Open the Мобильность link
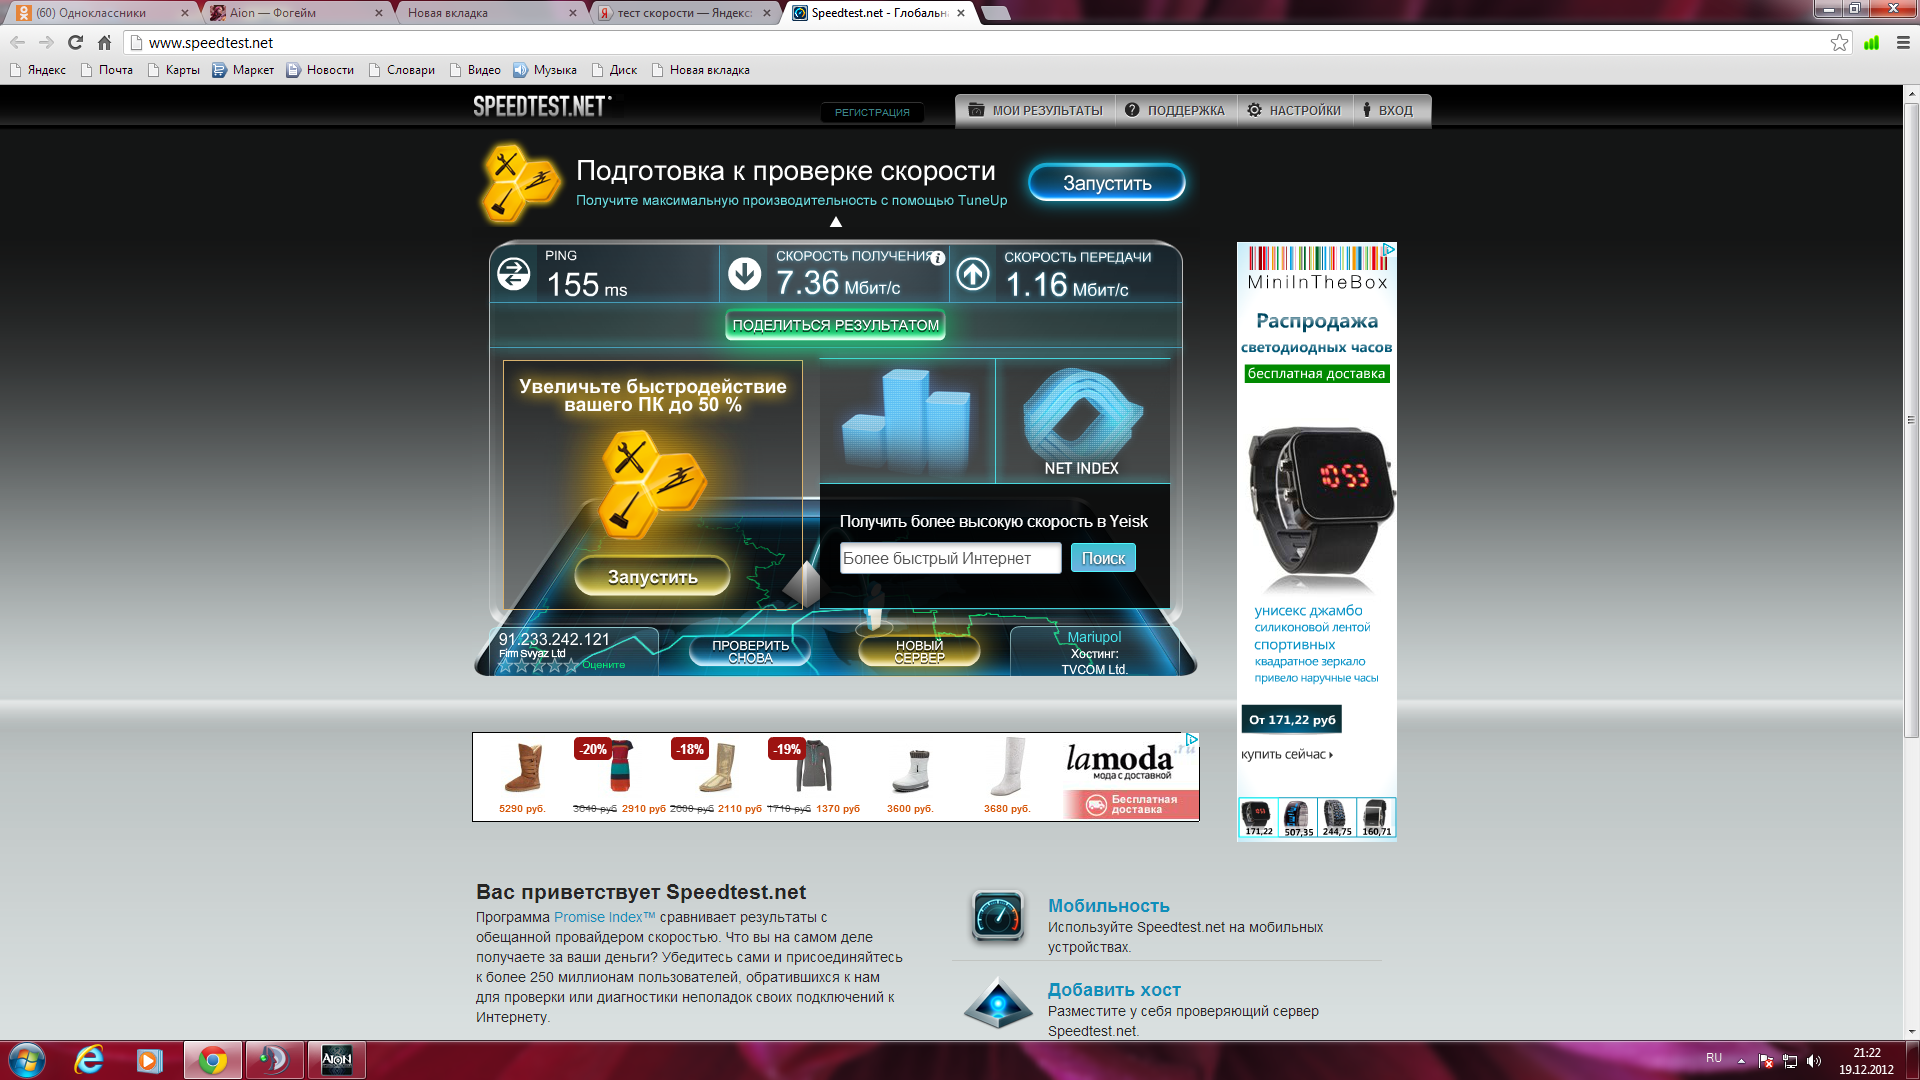The width and height of the screenshot is (1920, 1080). pos(1108,905)
